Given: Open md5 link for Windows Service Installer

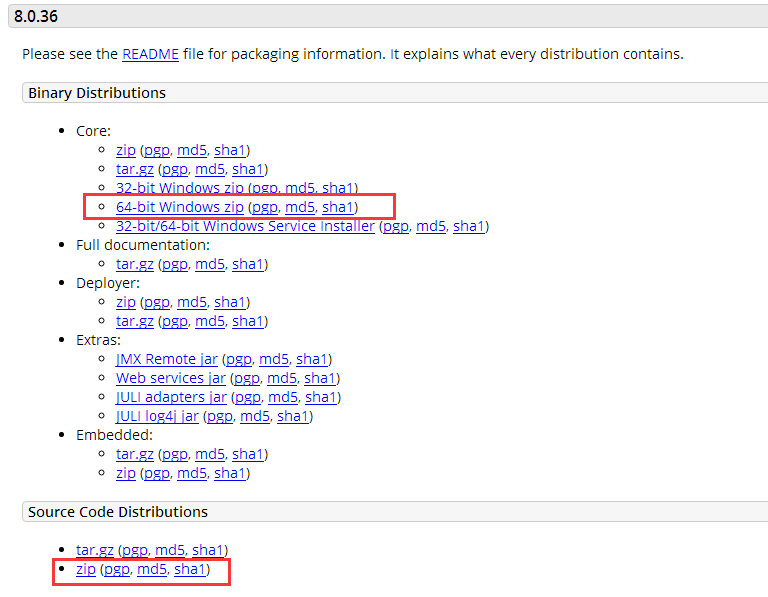Looking at the screenshot, I should pos(431,226).
